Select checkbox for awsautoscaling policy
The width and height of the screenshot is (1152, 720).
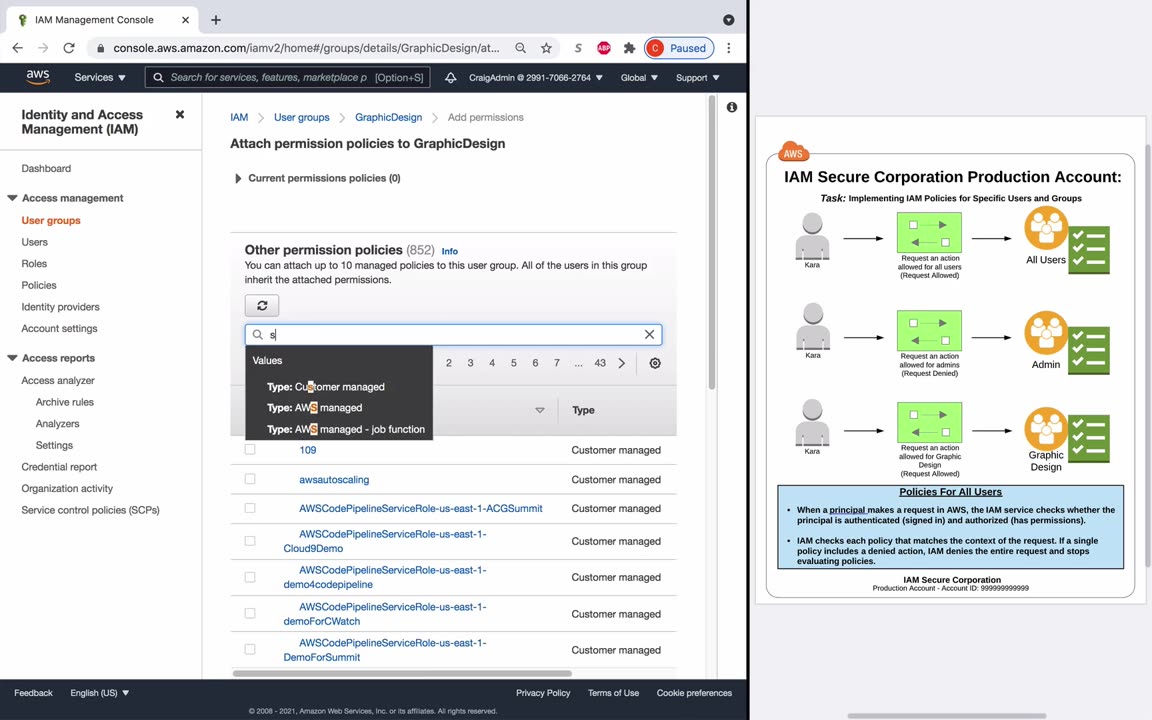coord(250,479)
